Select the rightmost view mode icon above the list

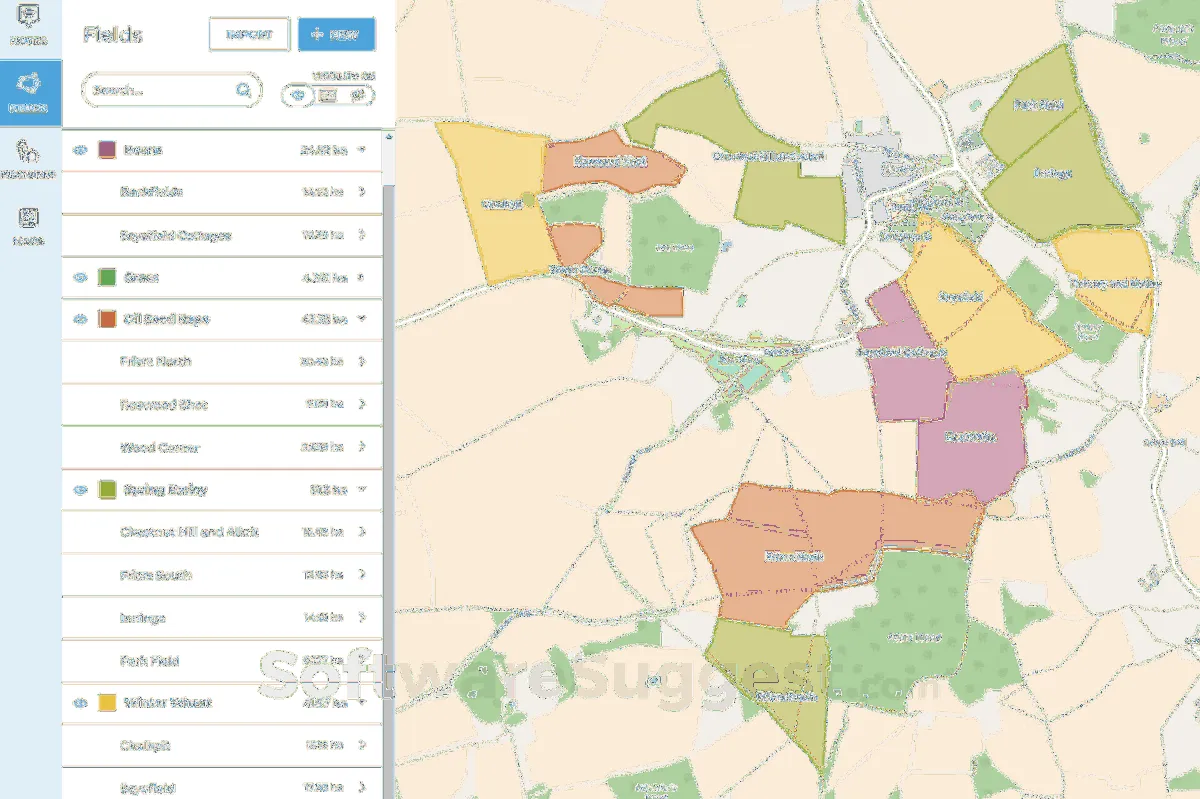(359, 95)
